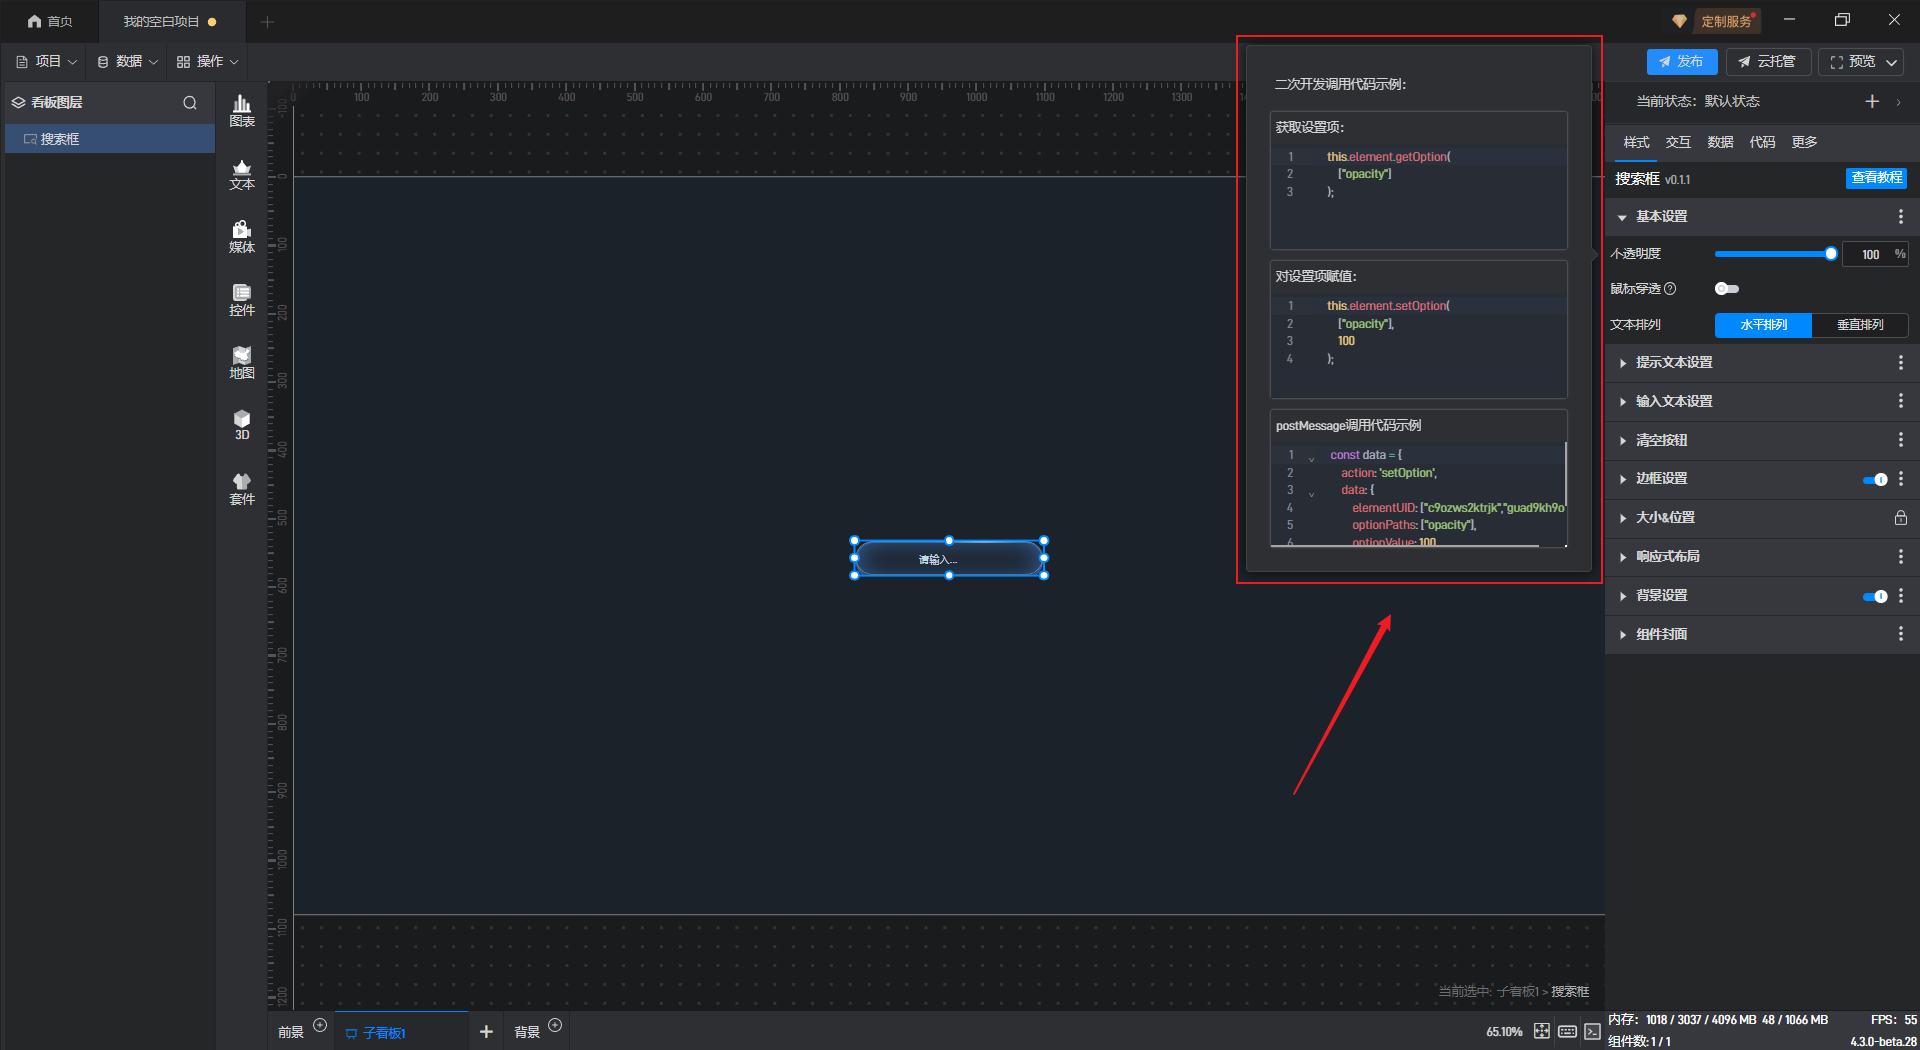Switch to the 数据 properties tab
This screenshot has width=1920, height=1050.
1720,142
